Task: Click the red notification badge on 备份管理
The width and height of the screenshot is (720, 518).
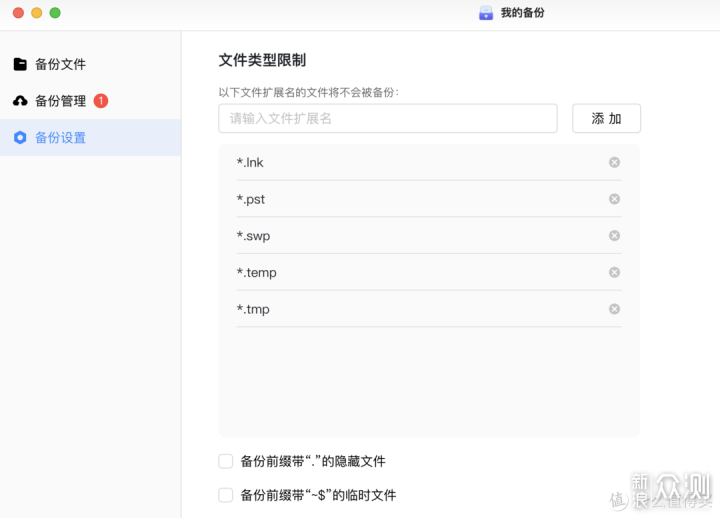Action: point(101,101)
